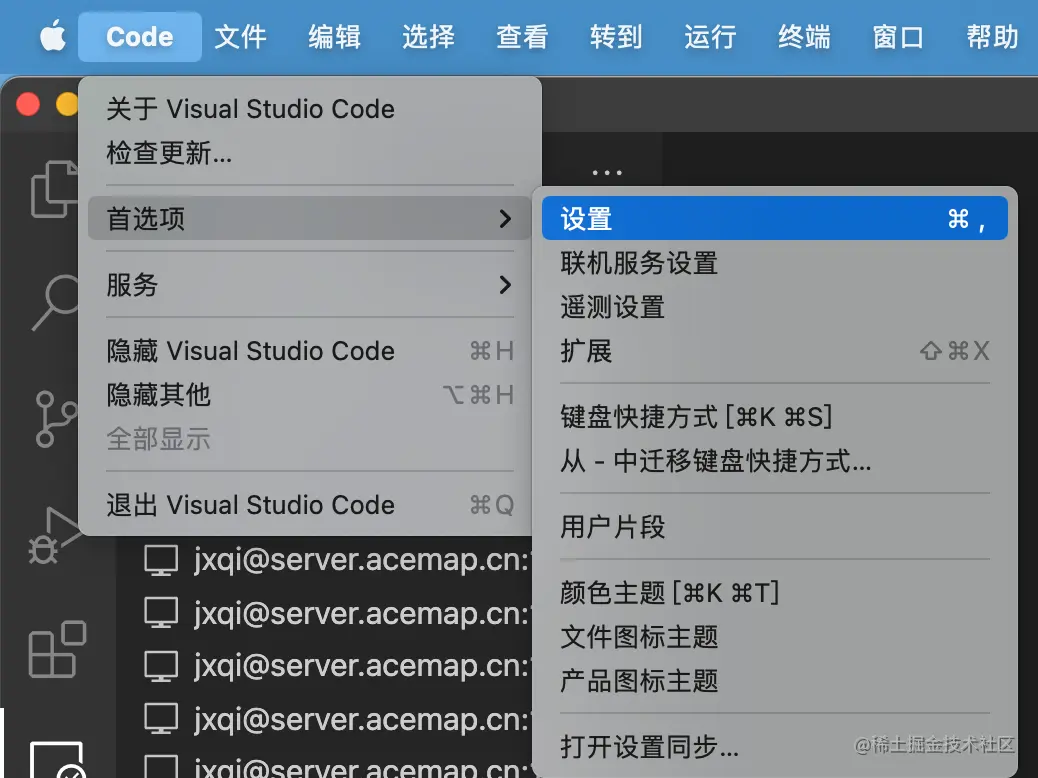Select 关于 Visual Studio Code

(x=310, y=109)
